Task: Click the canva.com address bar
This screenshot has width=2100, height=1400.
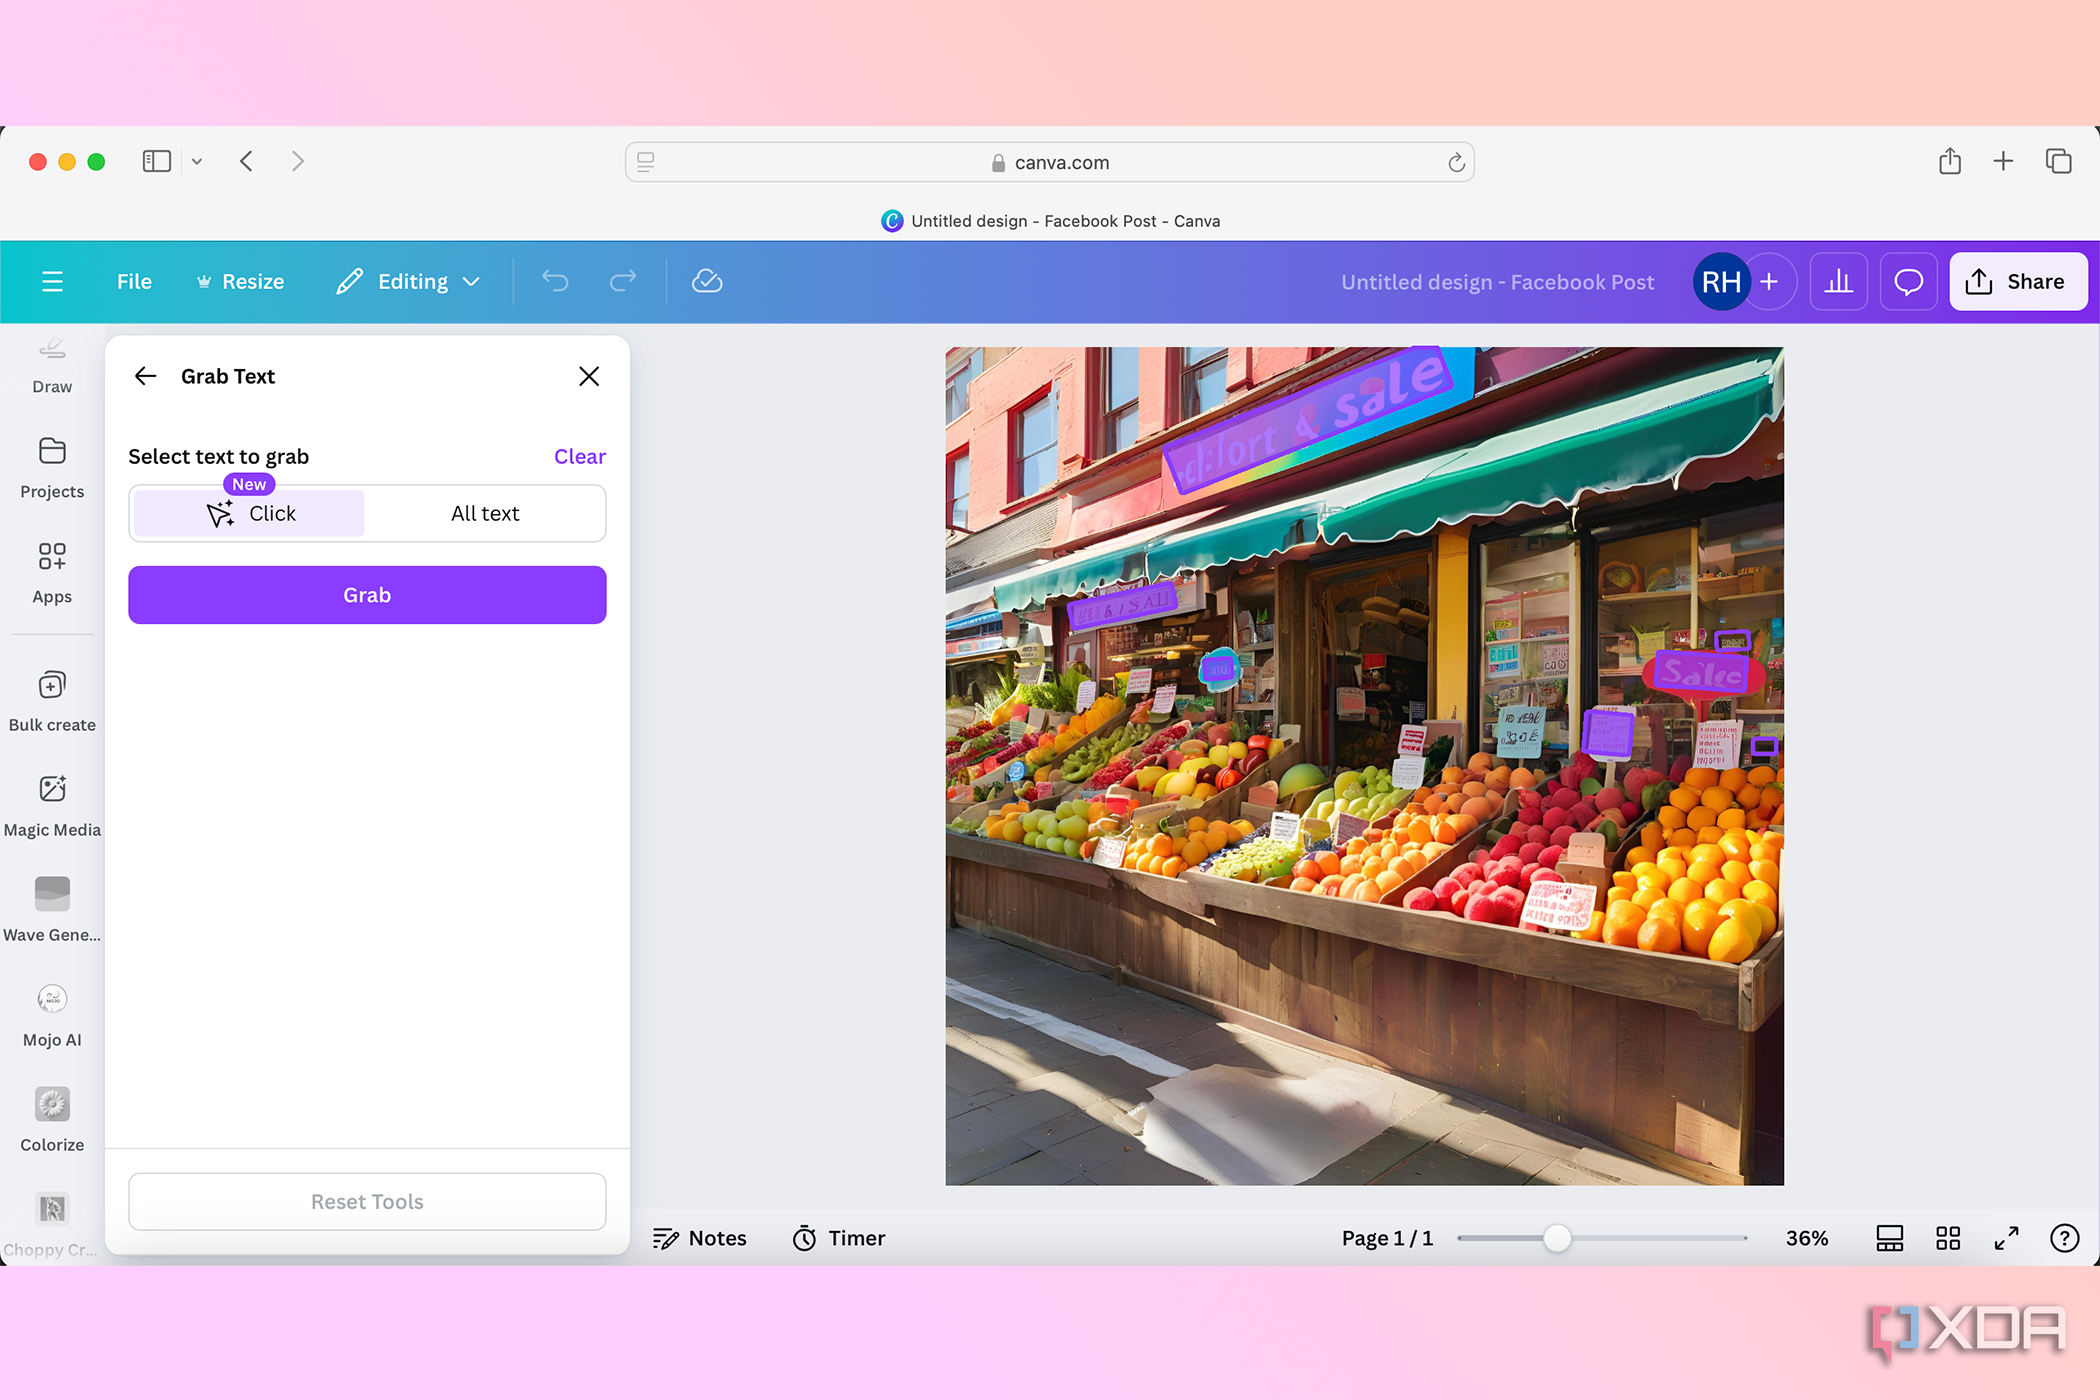Action: [x=1050, y=162]
